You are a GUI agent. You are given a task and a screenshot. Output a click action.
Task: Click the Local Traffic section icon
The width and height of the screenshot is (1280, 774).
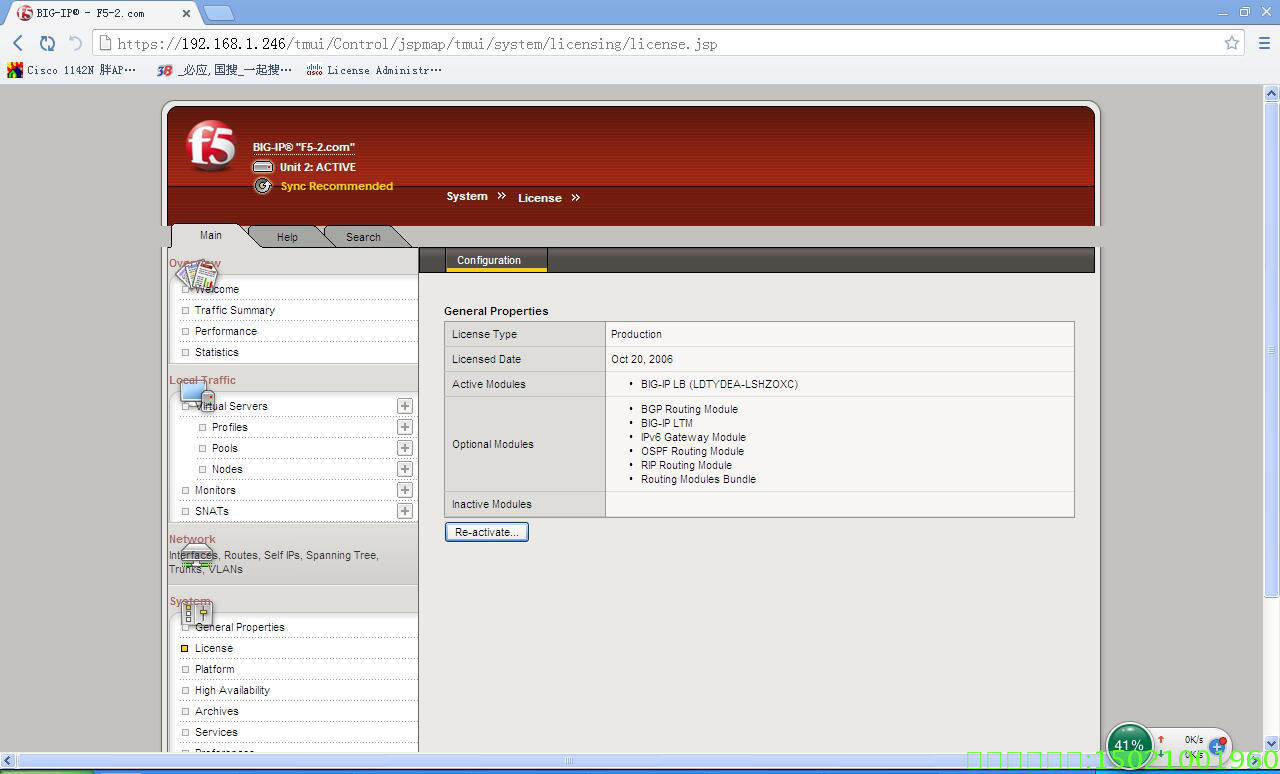(x=197, y=394)
